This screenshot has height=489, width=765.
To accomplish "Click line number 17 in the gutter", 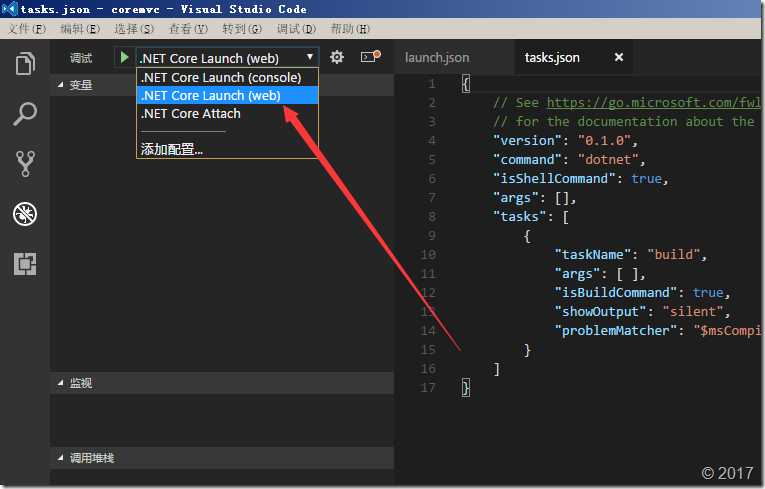I will coord(428,388).
